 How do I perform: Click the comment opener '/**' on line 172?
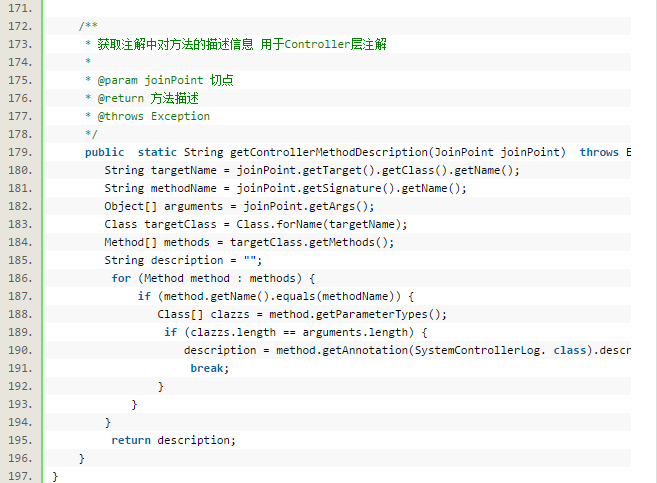(88, 26)
